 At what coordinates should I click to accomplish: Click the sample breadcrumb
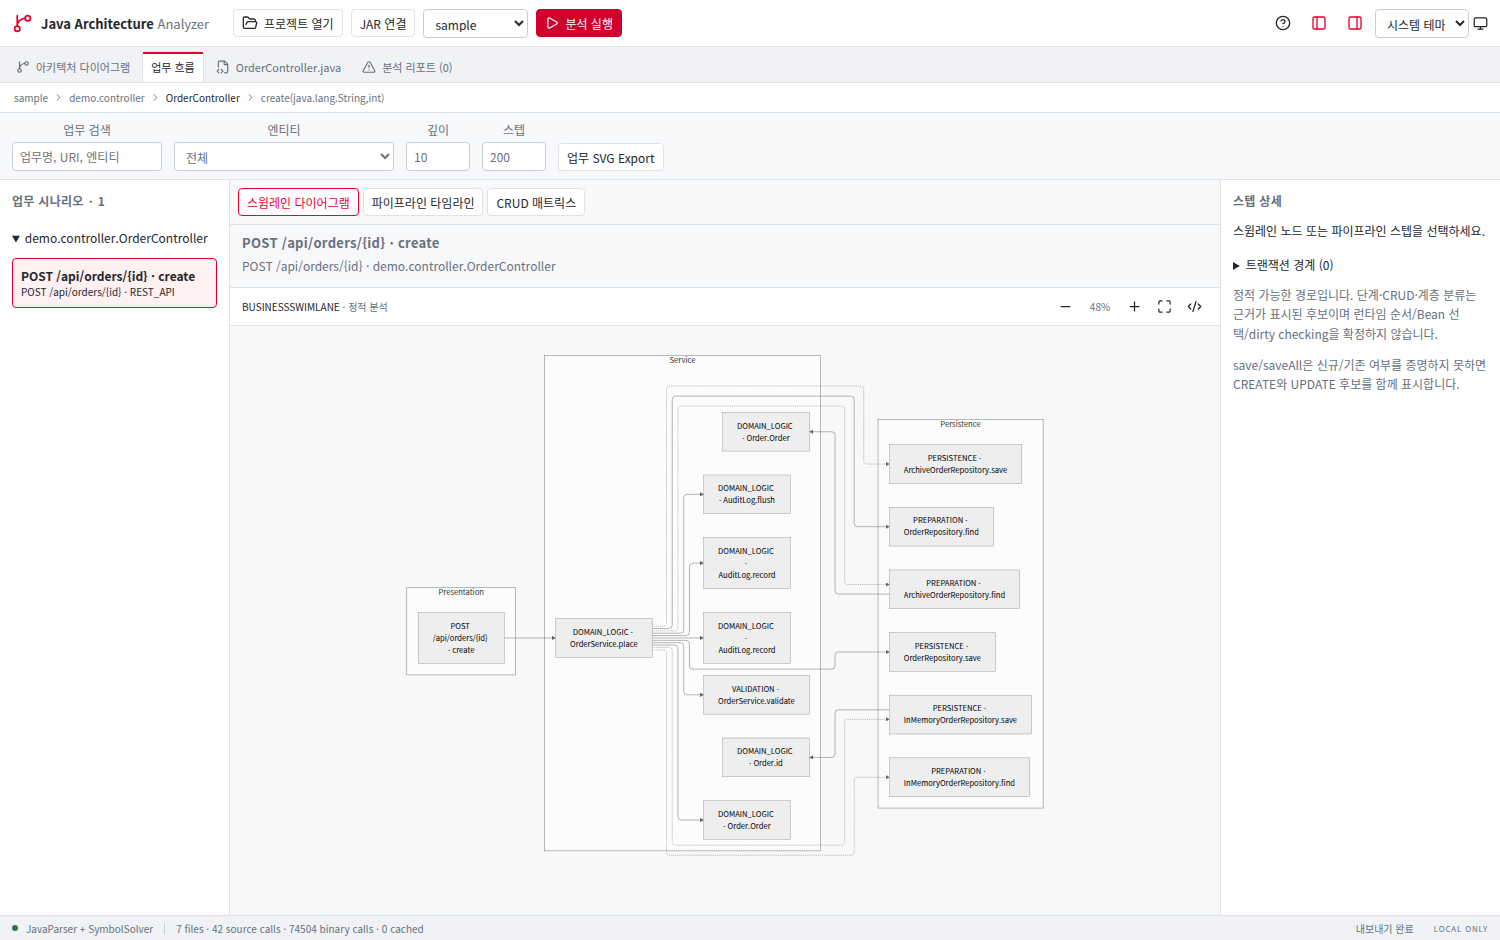(31, 98)
